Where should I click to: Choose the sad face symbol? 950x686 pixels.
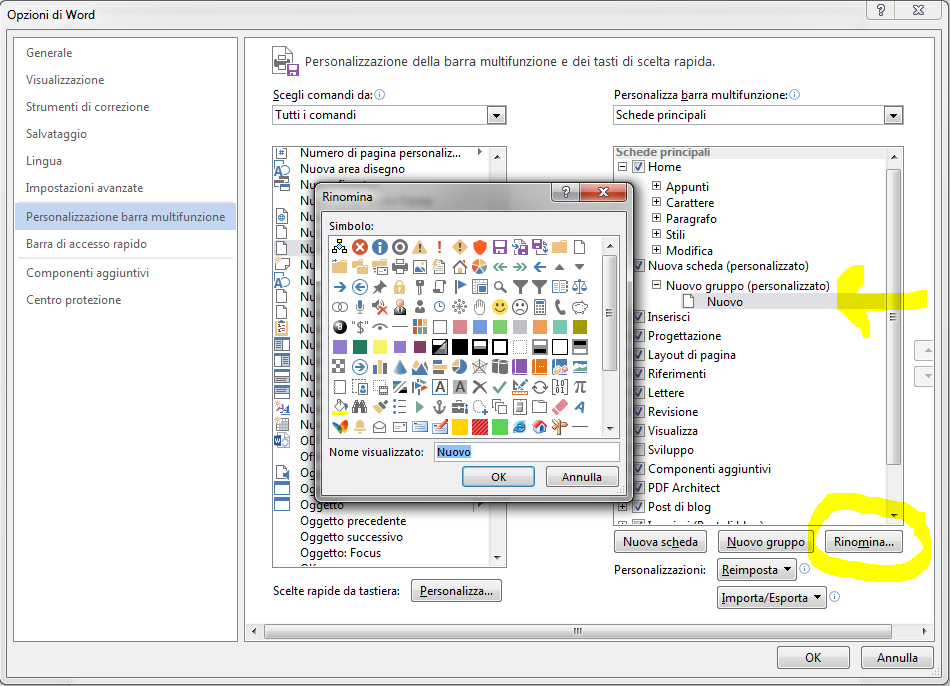[x=520, y=307]
